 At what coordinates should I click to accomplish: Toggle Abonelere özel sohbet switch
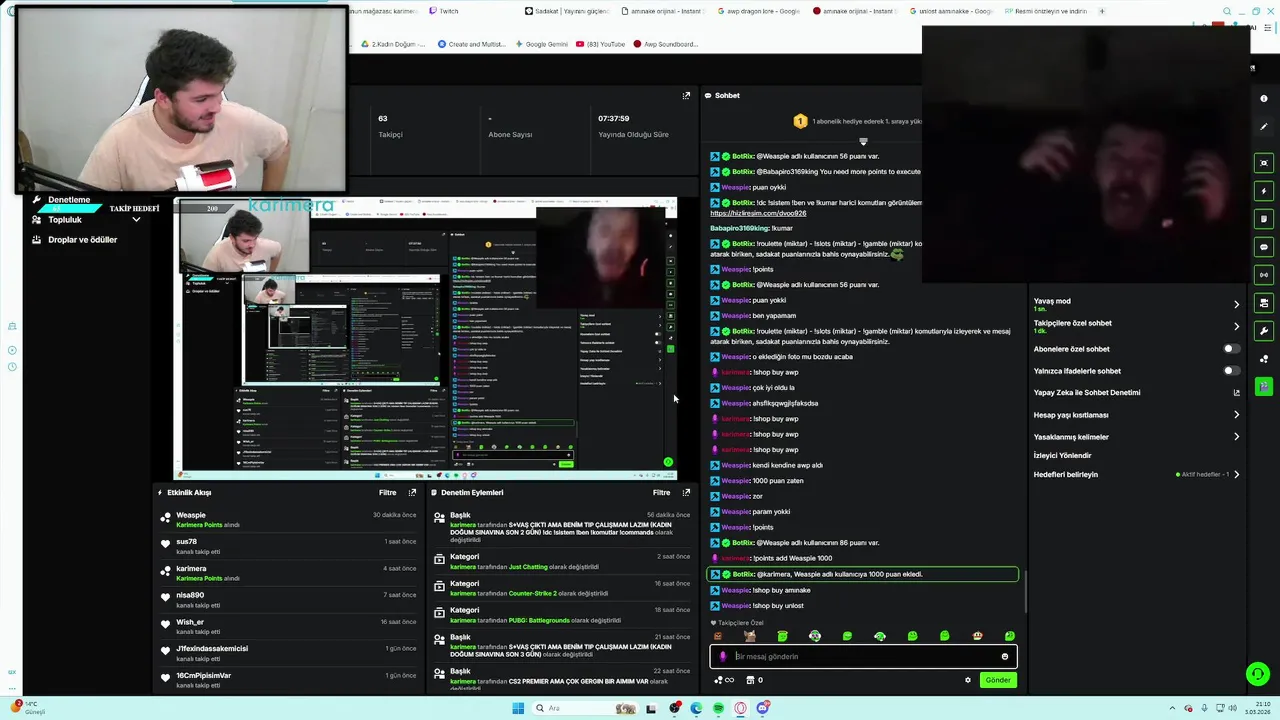(x=1232, y=349)
